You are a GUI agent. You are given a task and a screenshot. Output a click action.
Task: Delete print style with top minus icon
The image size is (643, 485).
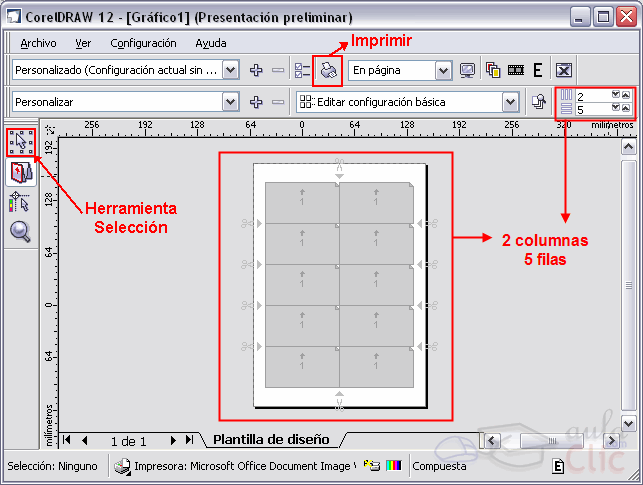278,70
